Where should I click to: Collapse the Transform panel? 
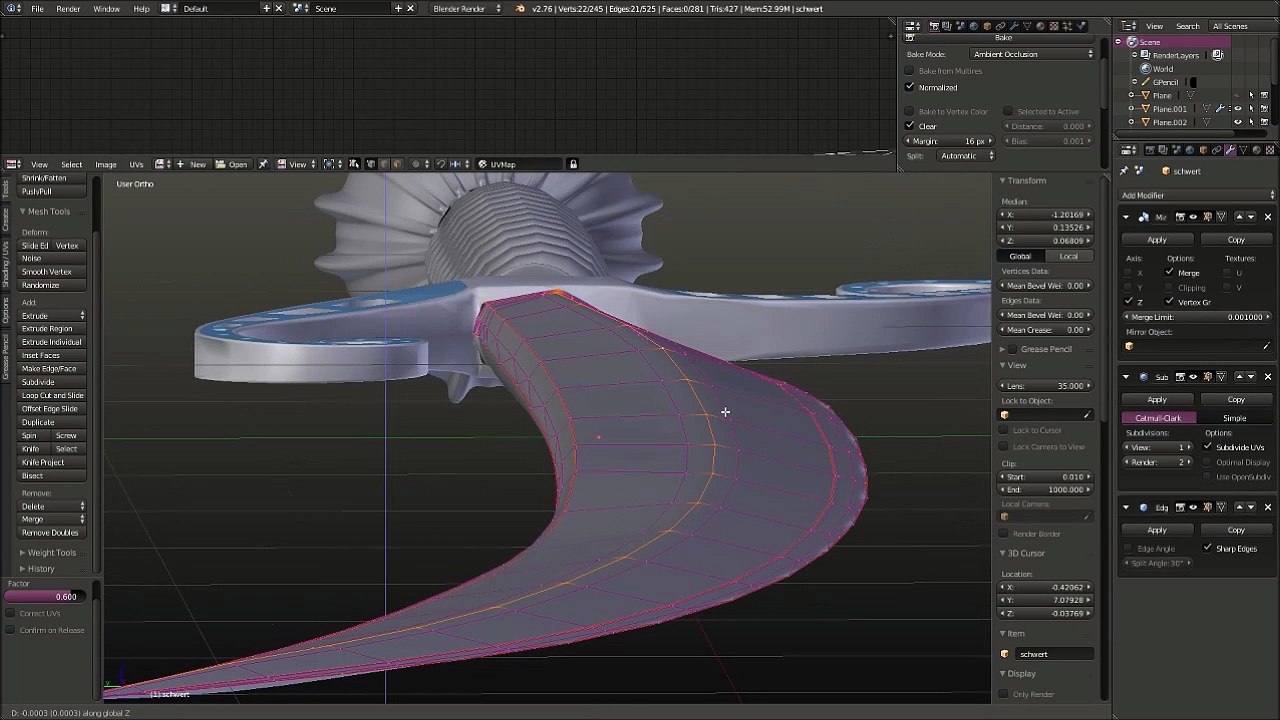[x=1002, y=181]
